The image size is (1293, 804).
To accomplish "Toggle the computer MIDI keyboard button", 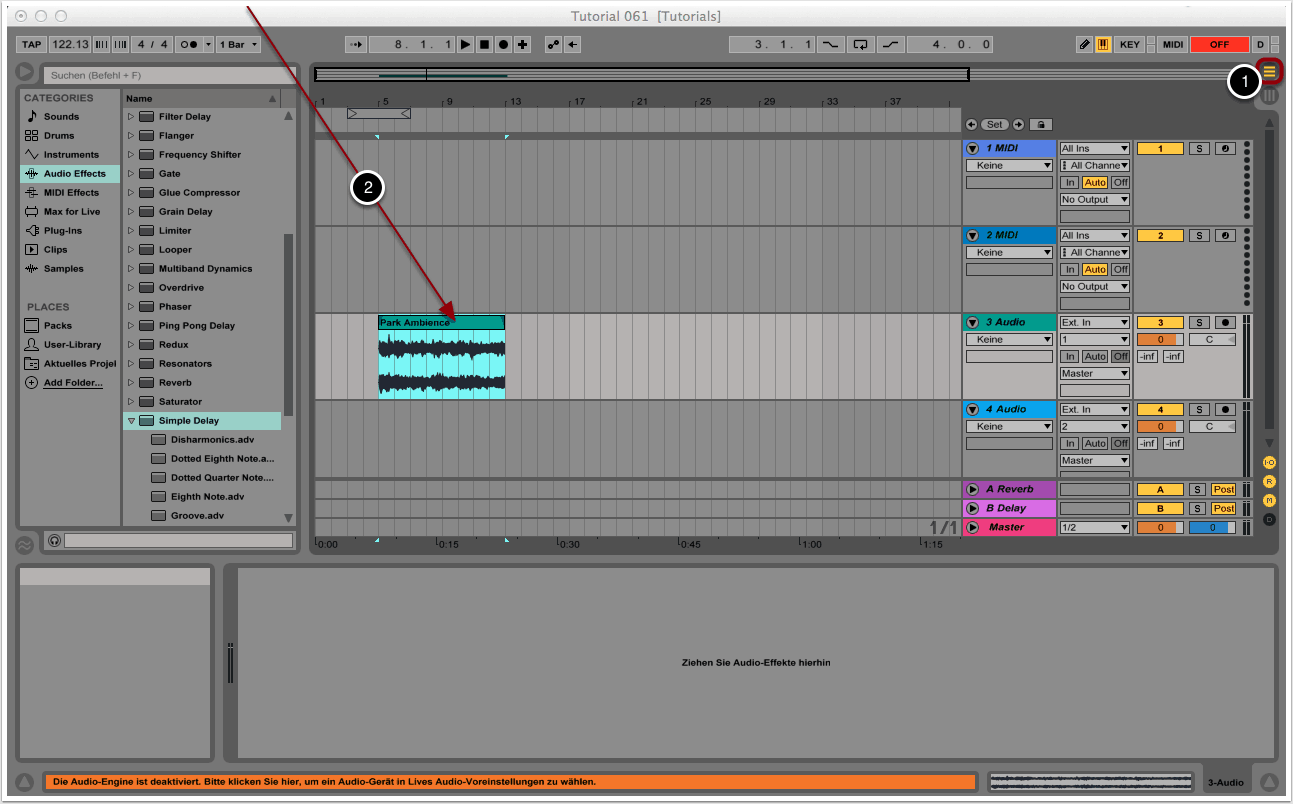I will click(1104, 45).
